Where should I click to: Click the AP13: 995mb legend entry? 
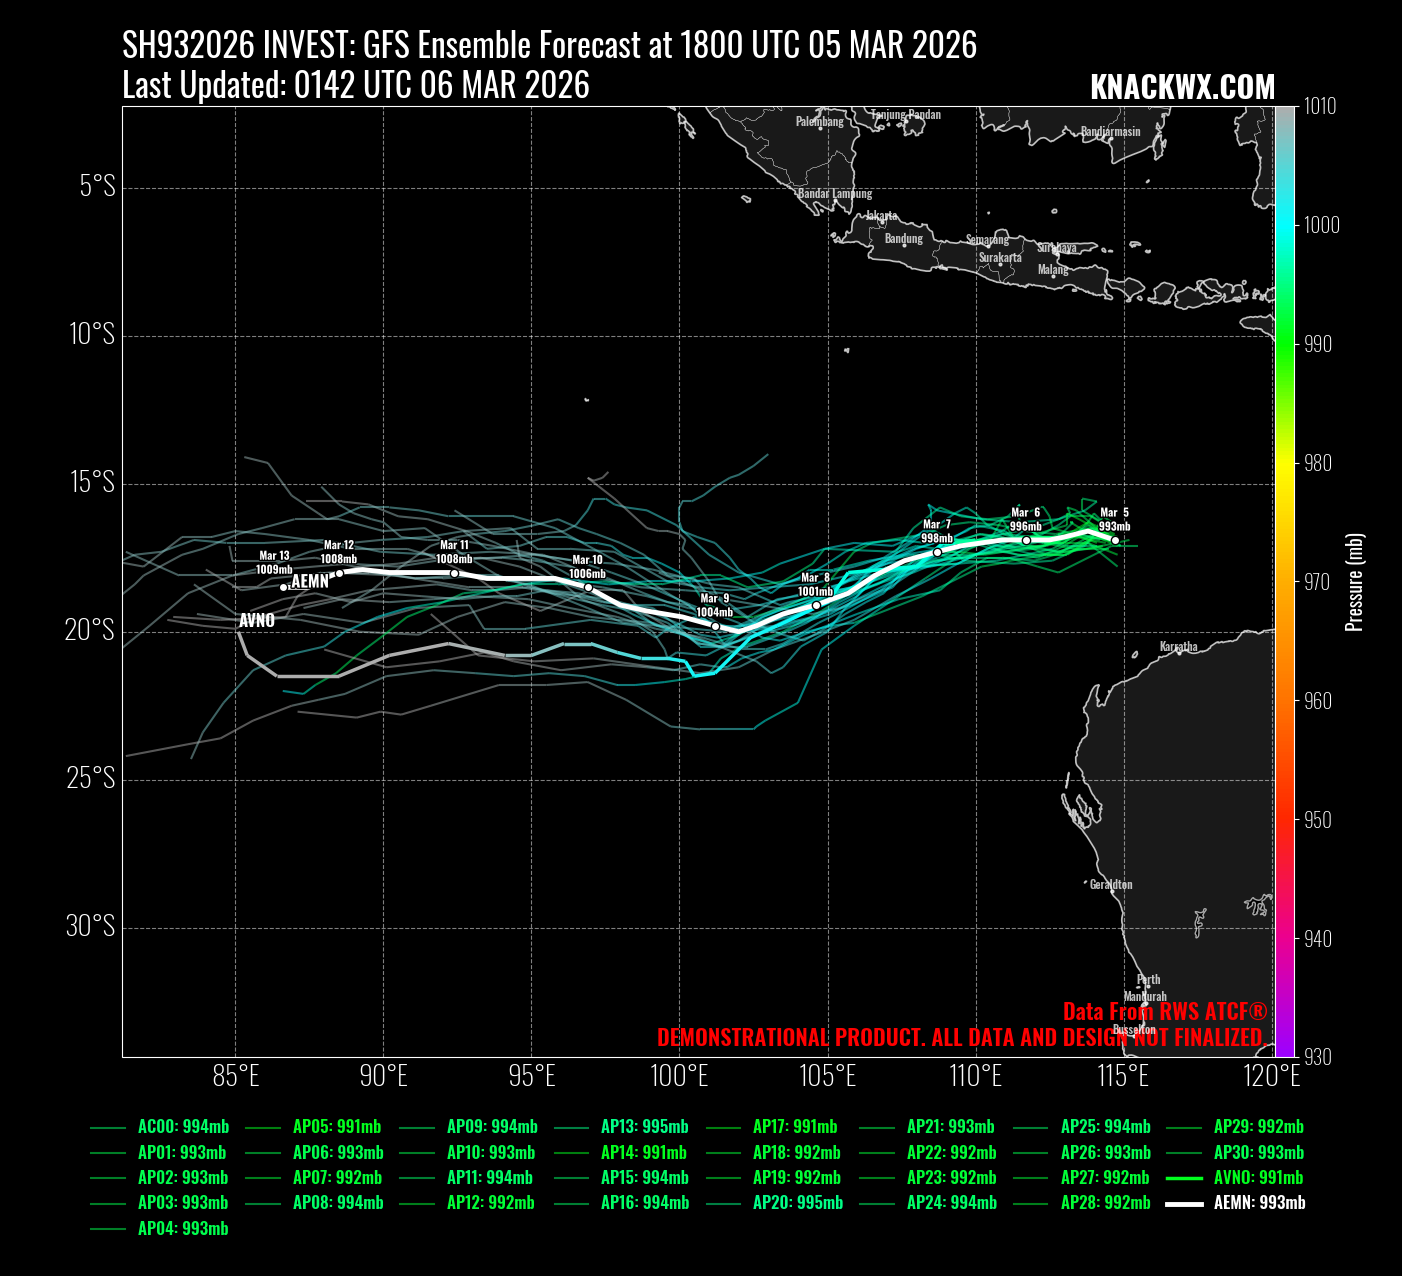[644, 1127]
